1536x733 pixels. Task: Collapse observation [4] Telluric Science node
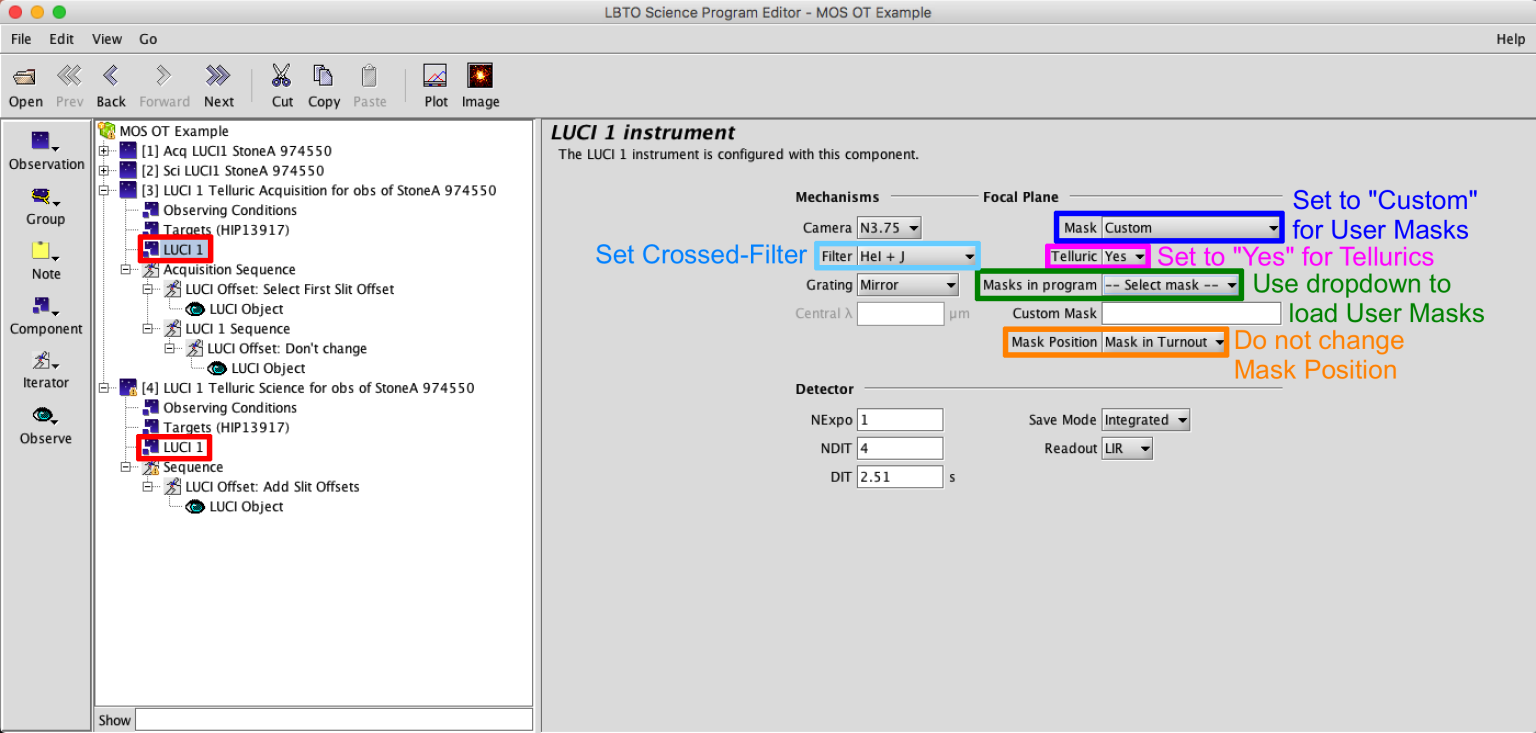[104, 388]
